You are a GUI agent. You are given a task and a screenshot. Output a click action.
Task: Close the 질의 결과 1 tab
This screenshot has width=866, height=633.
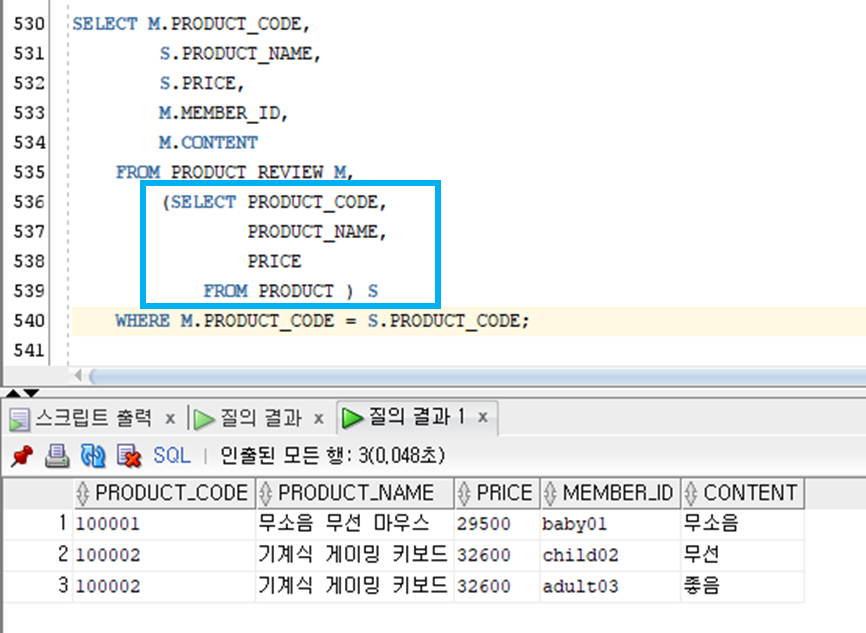483,418
